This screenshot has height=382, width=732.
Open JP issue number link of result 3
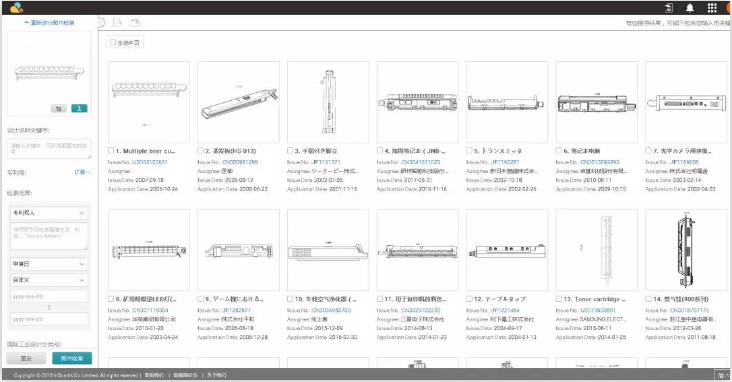325,162
